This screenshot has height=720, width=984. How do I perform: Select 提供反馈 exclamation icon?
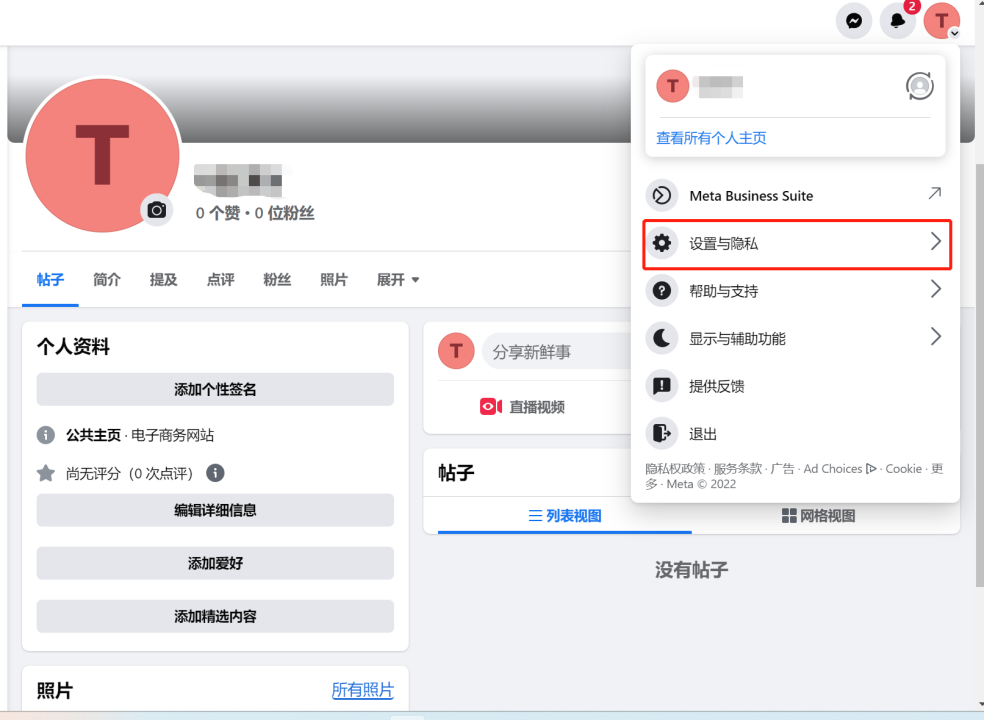pos(662,385)
